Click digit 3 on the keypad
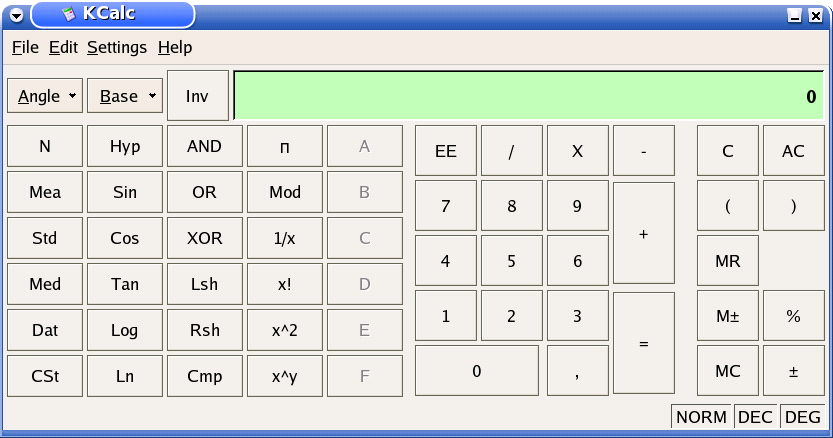833x438 pixels. (x=577, y=316)
